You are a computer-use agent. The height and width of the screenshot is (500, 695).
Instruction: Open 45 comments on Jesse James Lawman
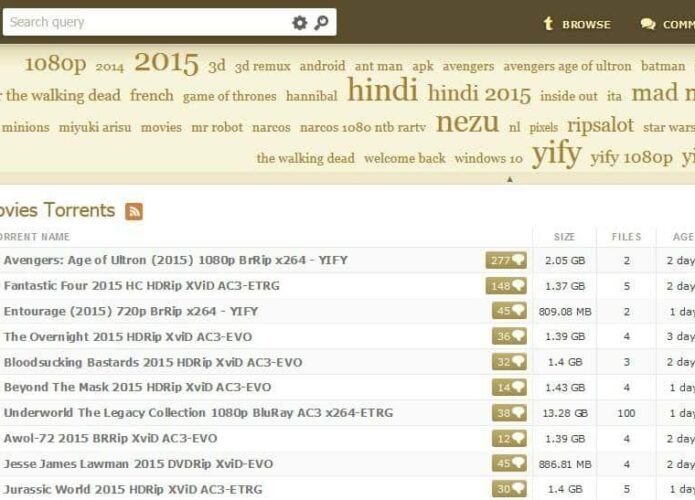pyautogui.click(x=509, y=464)
